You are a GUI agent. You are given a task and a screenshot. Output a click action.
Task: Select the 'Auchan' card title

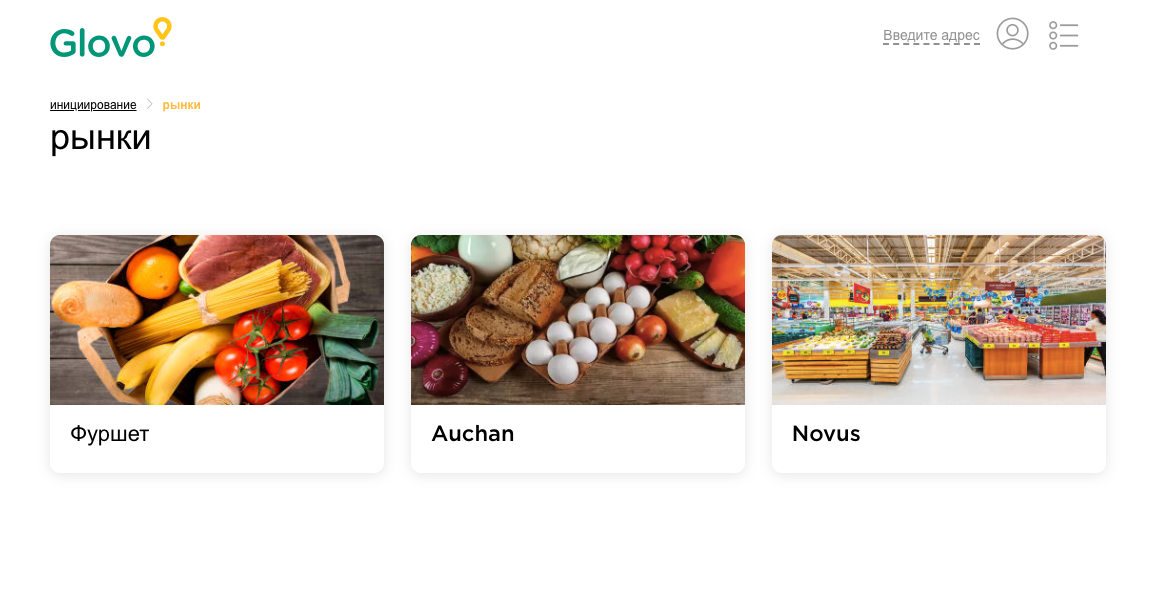[x=473, y=434]
